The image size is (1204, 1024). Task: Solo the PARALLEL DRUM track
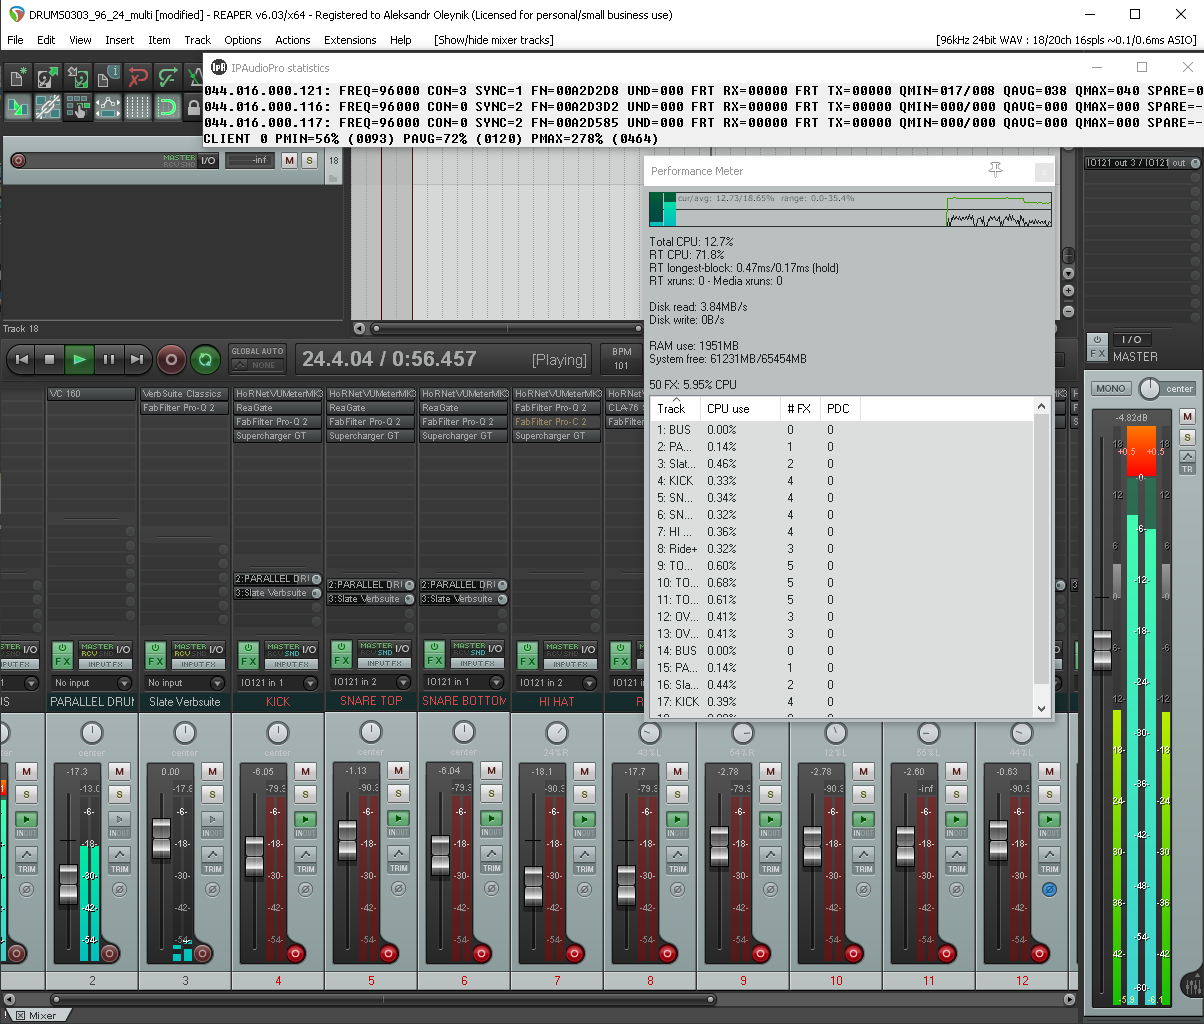(x=119, y=794)
